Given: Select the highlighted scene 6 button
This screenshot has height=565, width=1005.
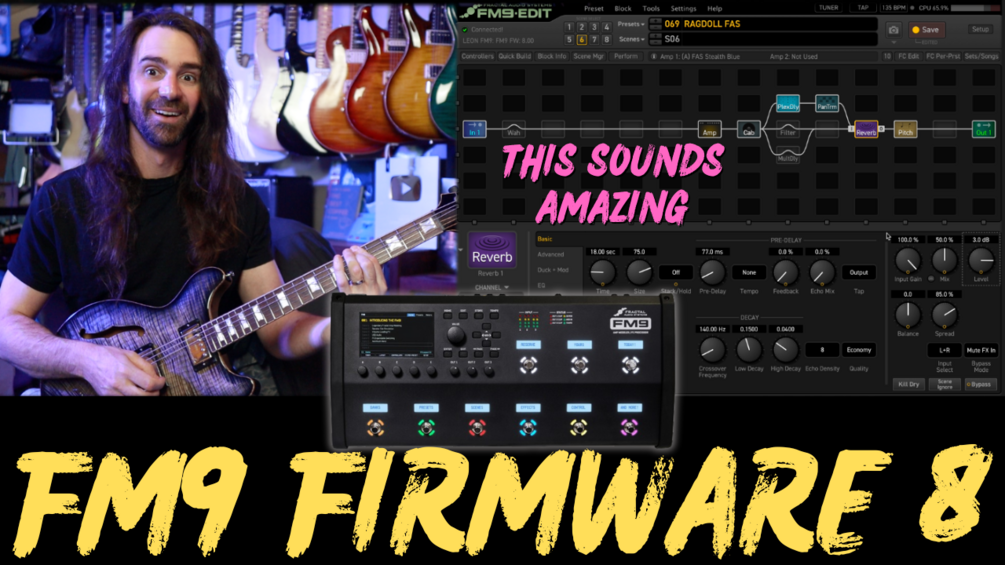Looking at the screenshot, I should (581, 40).
